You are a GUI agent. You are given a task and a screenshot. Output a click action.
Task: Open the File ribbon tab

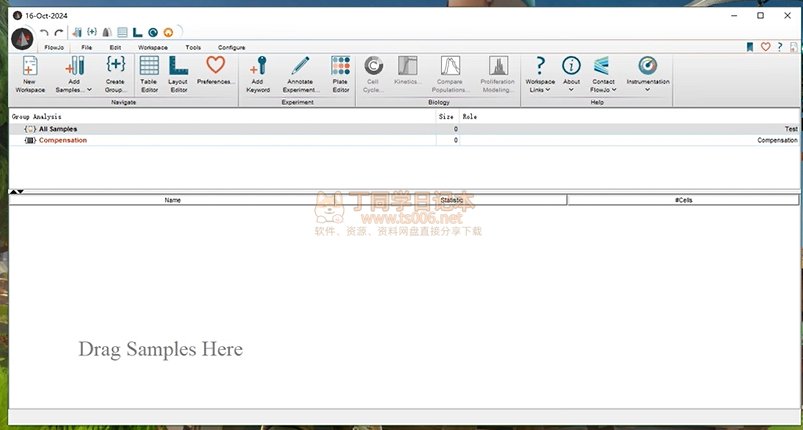[x=87, y=47]
